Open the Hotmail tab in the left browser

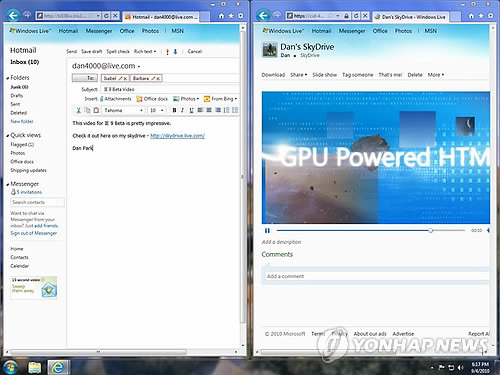(x=162, y=17)
